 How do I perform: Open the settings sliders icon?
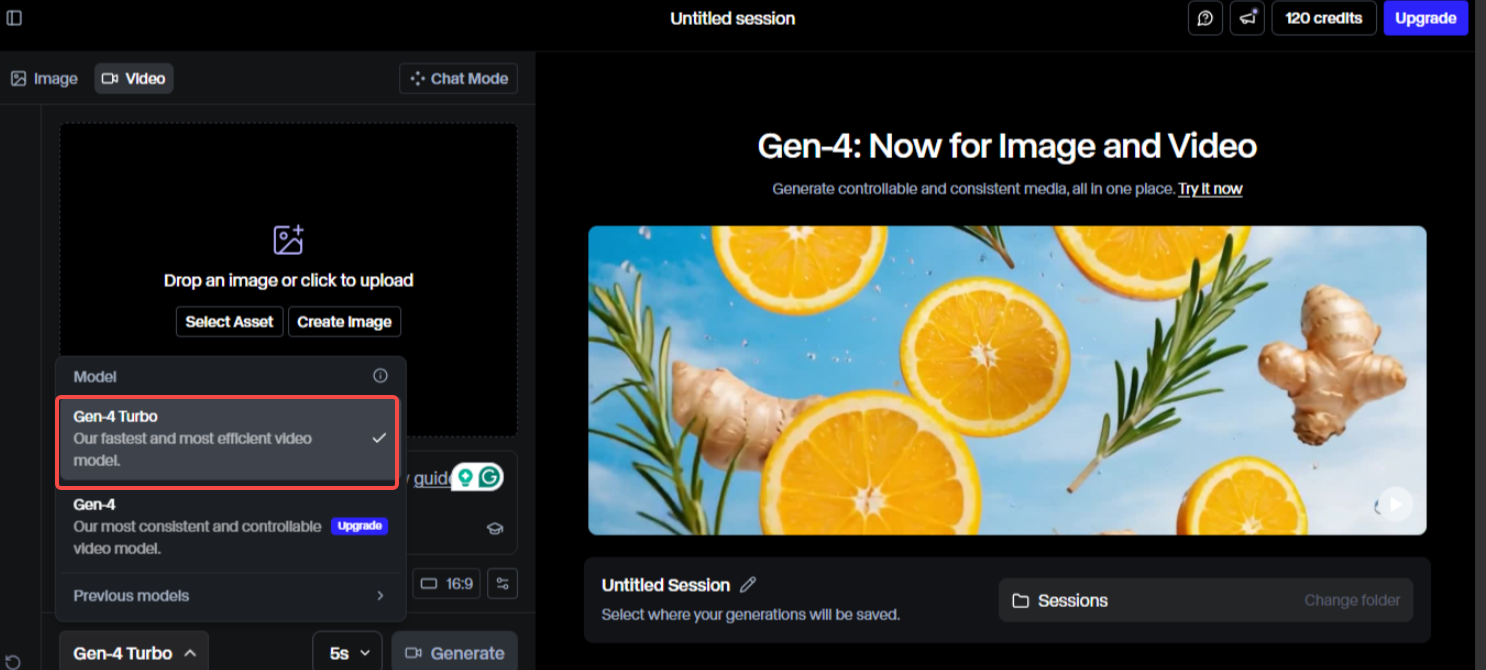(x=502, y=584)
